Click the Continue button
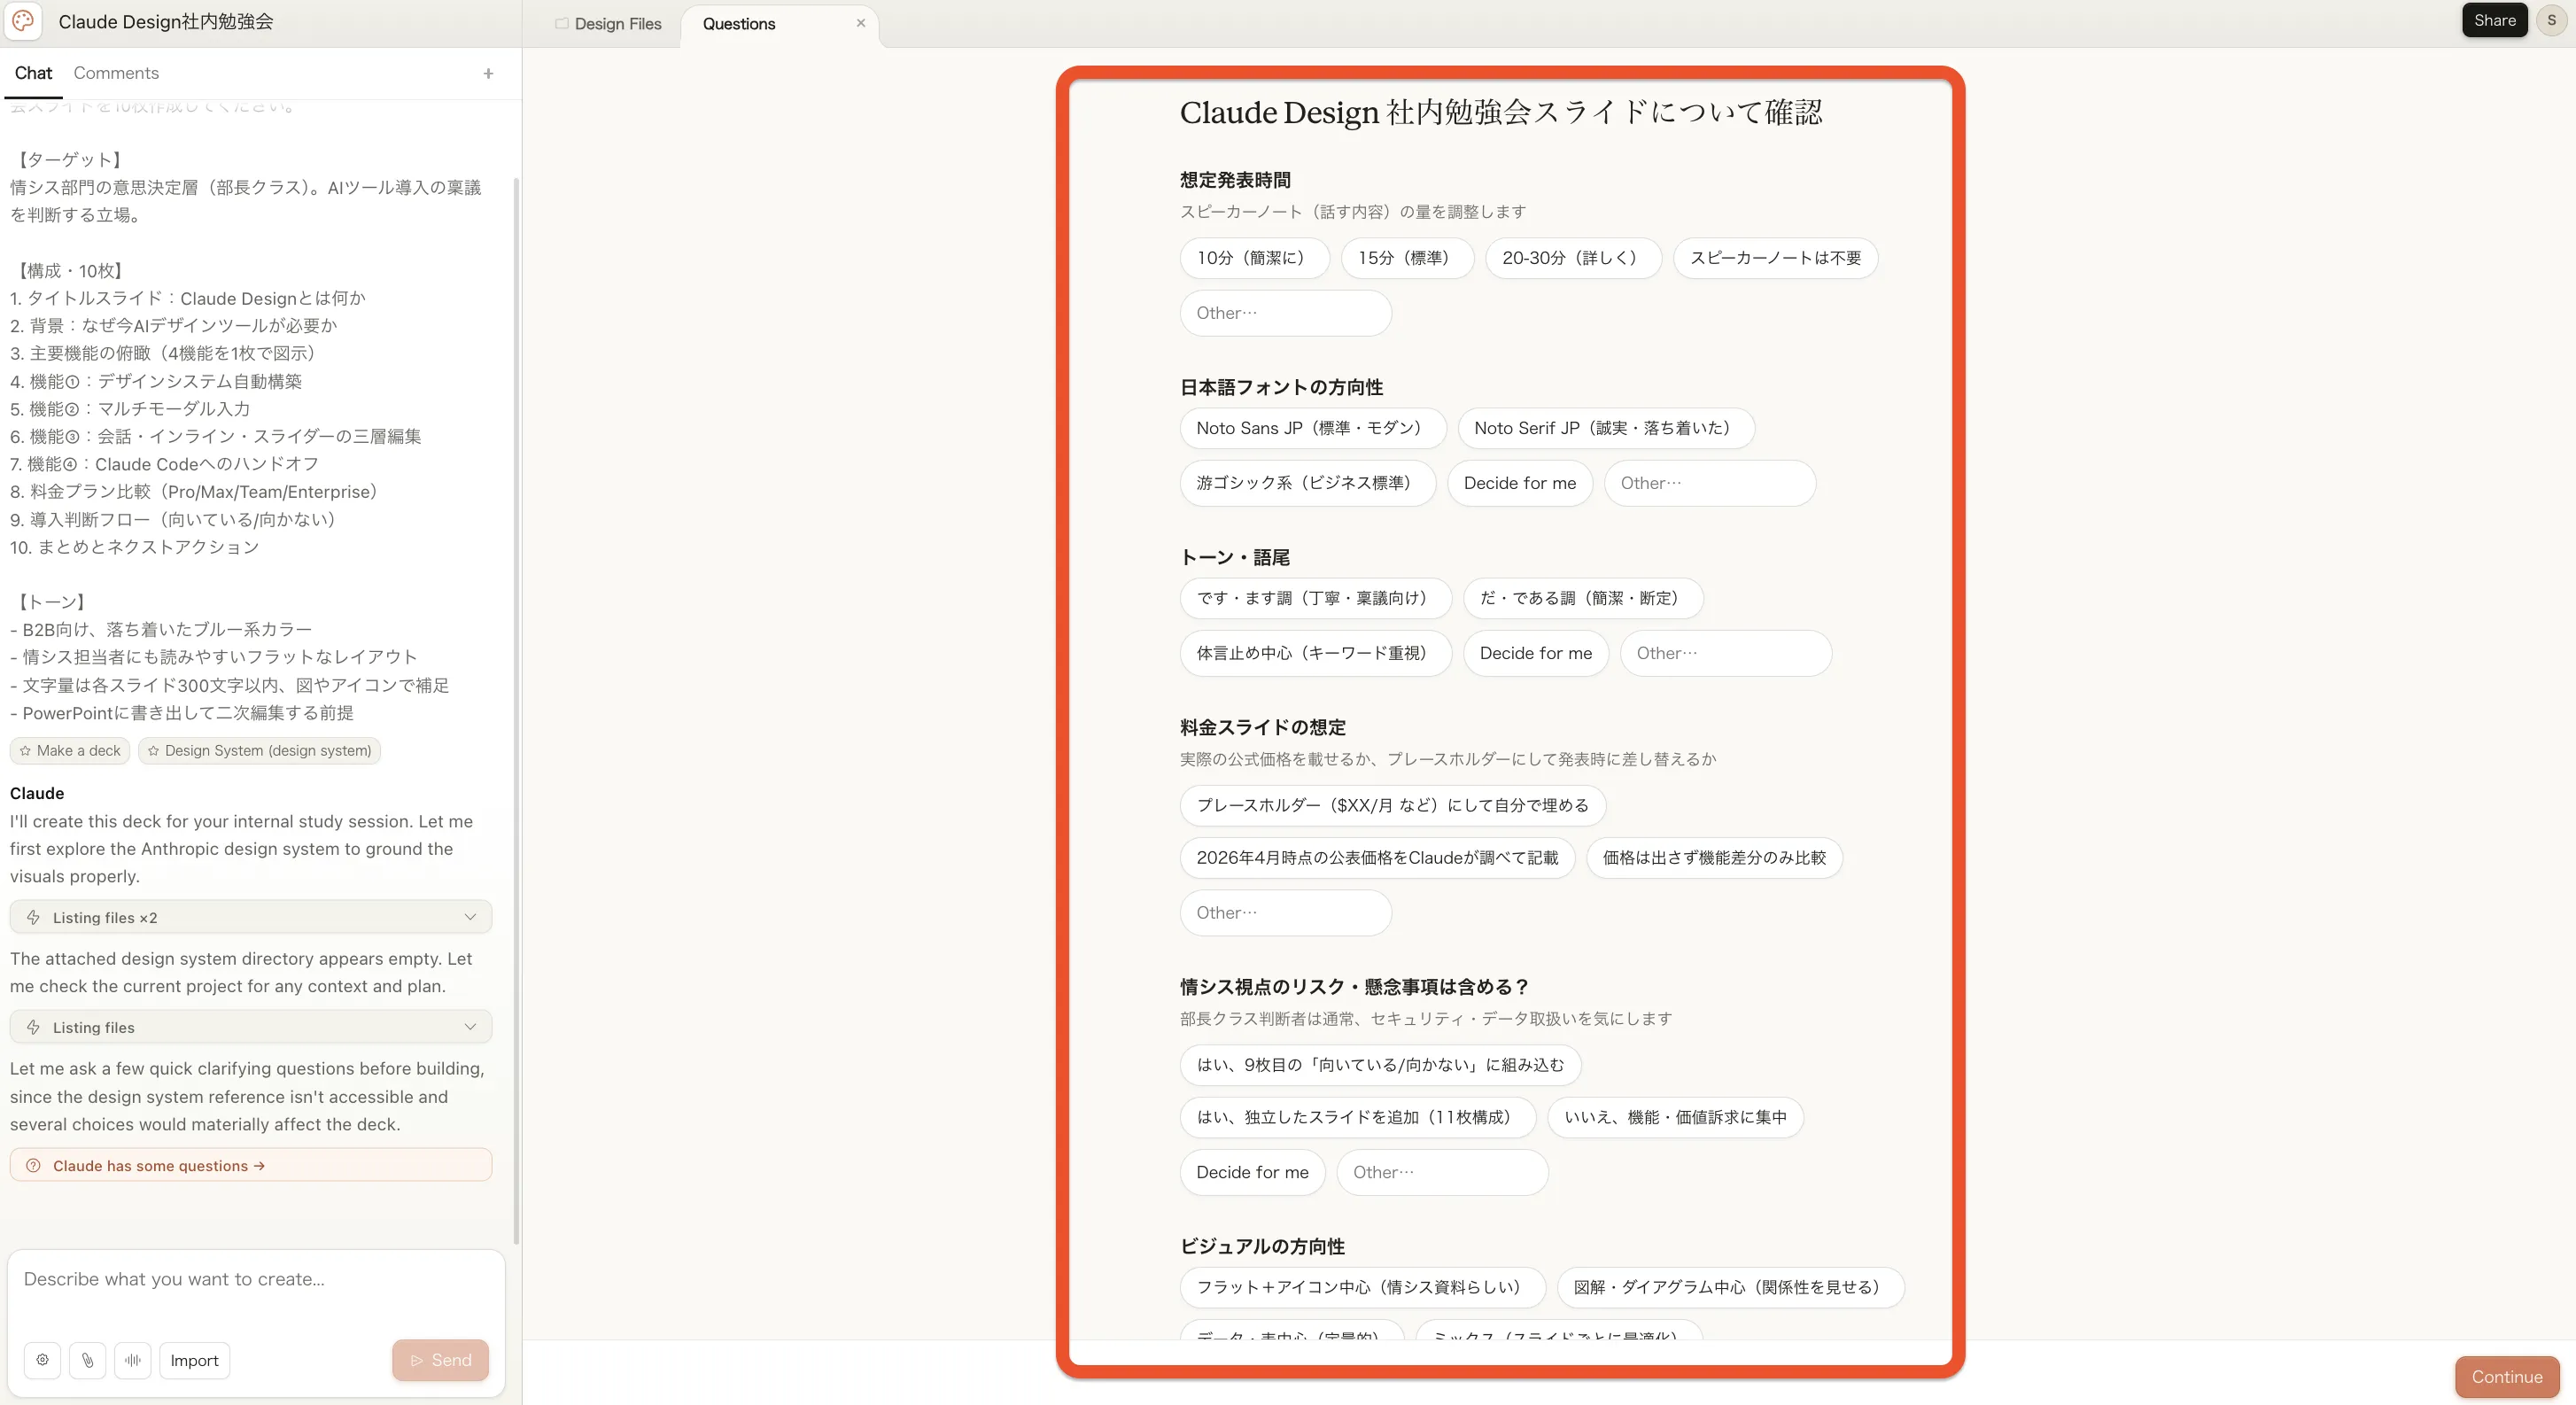Viewport: 2576px width, 1405px height. tap(2506, 1376)
